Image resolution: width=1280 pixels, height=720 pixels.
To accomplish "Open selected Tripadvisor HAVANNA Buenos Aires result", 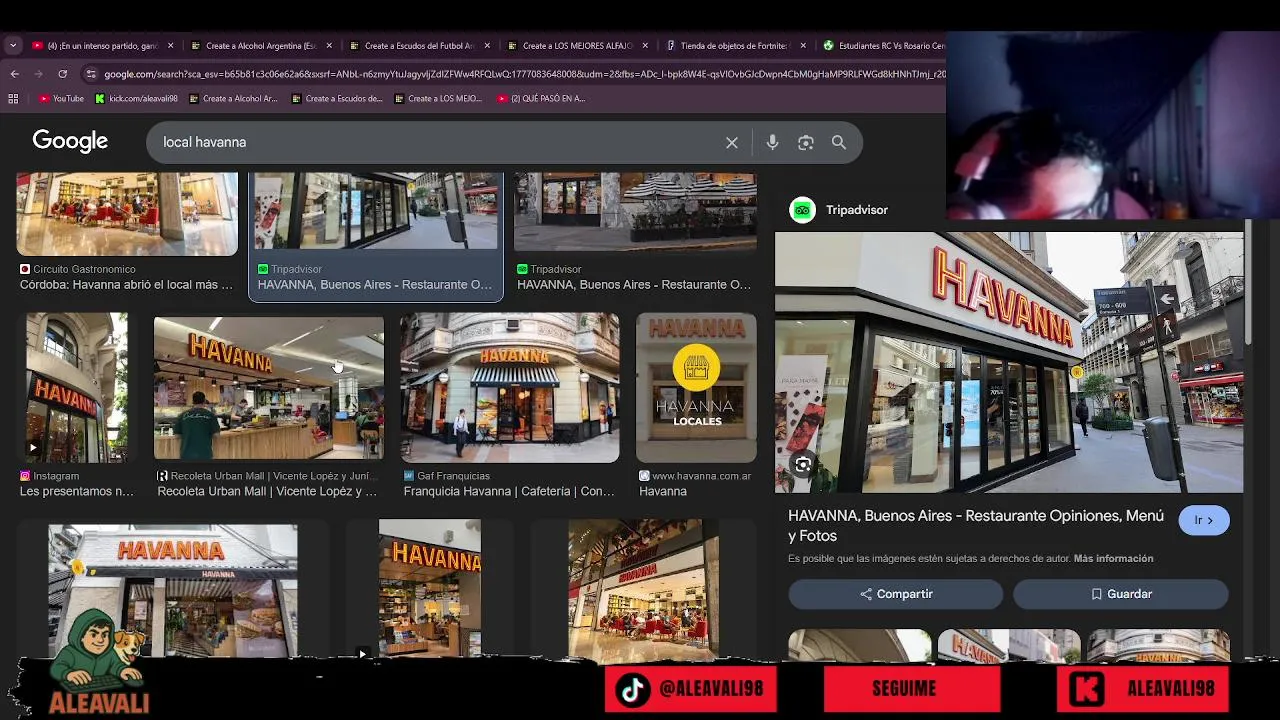I will (x=376, y=211).
